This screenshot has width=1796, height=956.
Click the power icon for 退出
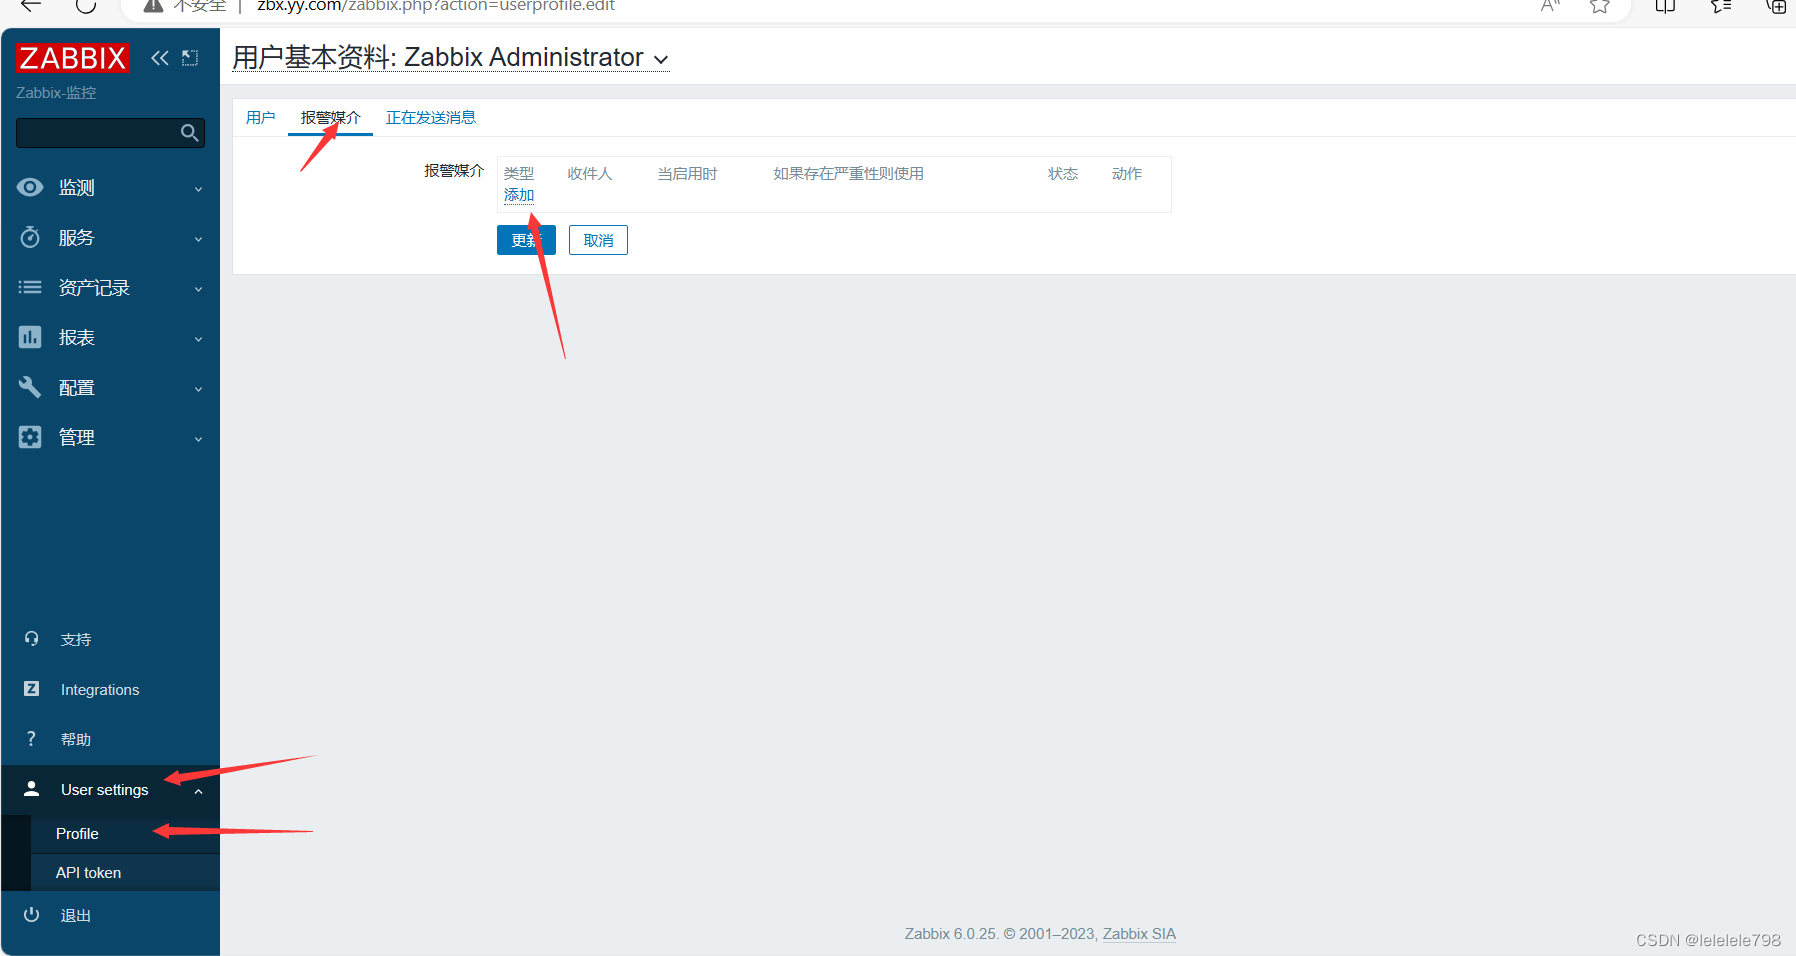coord(31,915)
